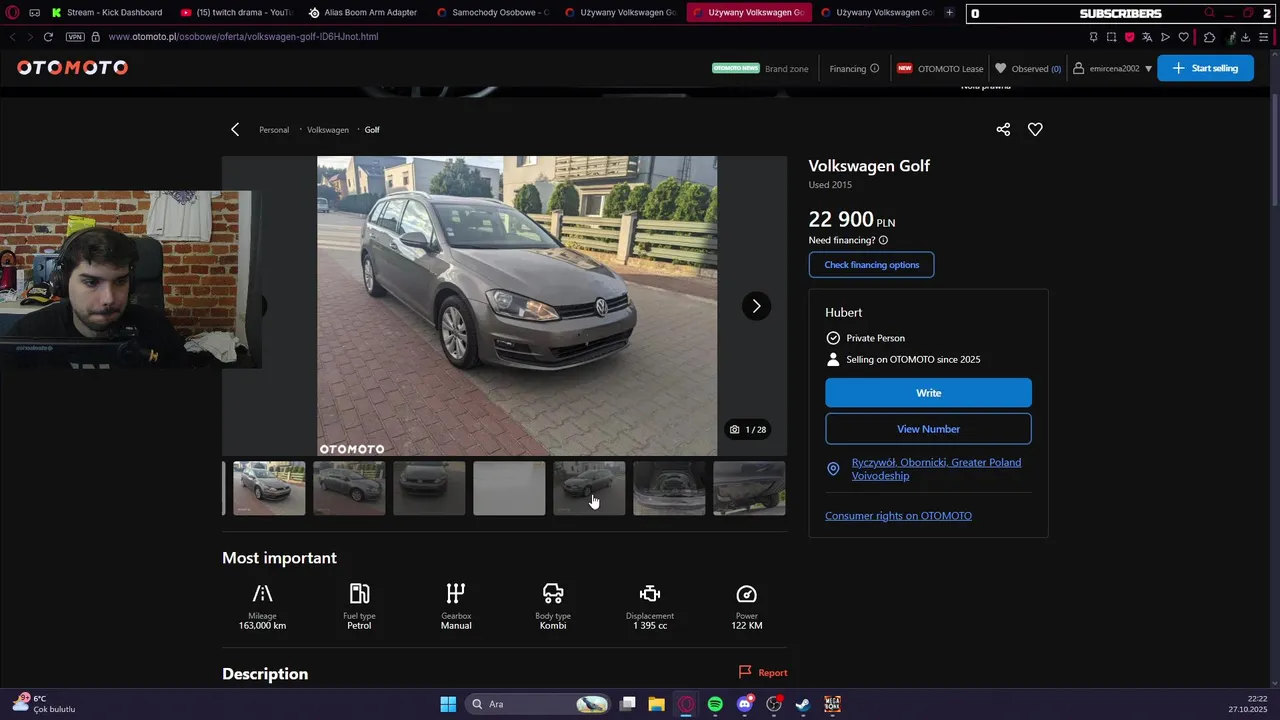This screenshot has width=1280, height=720.
Task: Open the financing info icon in header
Action: coord(874,69)
